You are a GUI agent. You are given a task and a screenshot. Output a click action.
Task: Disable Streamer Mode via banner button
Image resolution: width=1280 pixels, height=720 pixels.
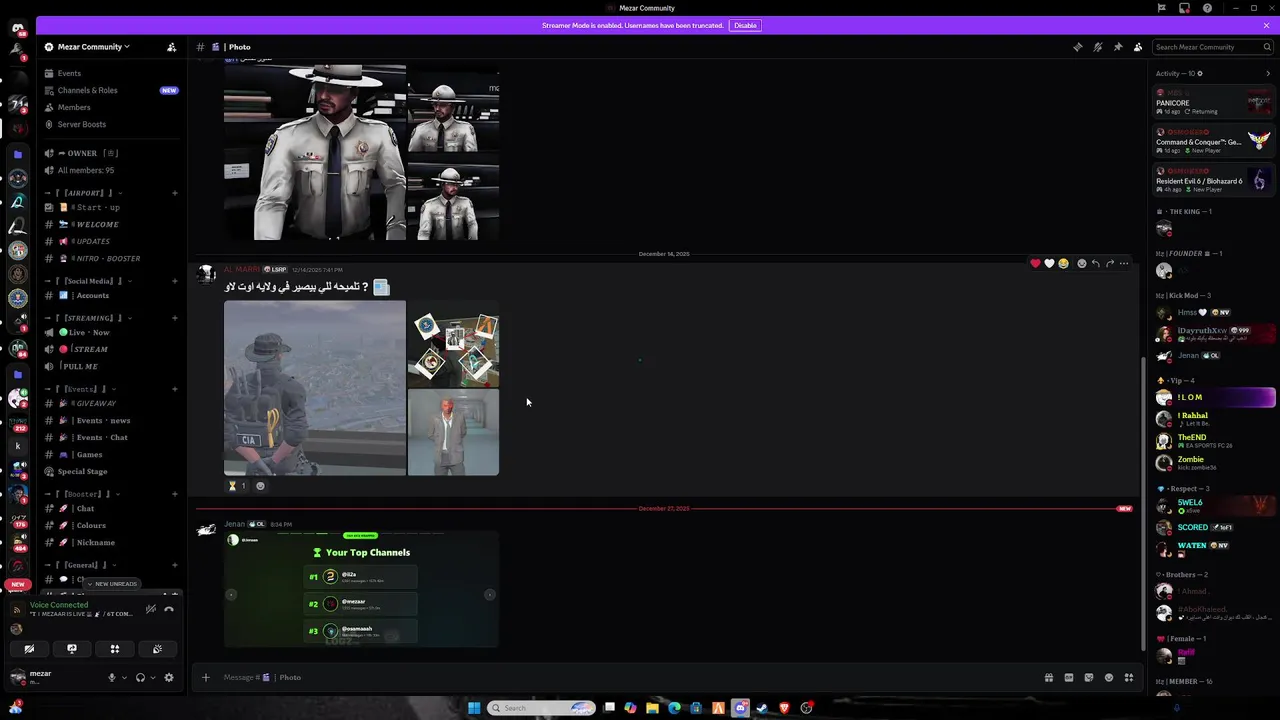745,25
